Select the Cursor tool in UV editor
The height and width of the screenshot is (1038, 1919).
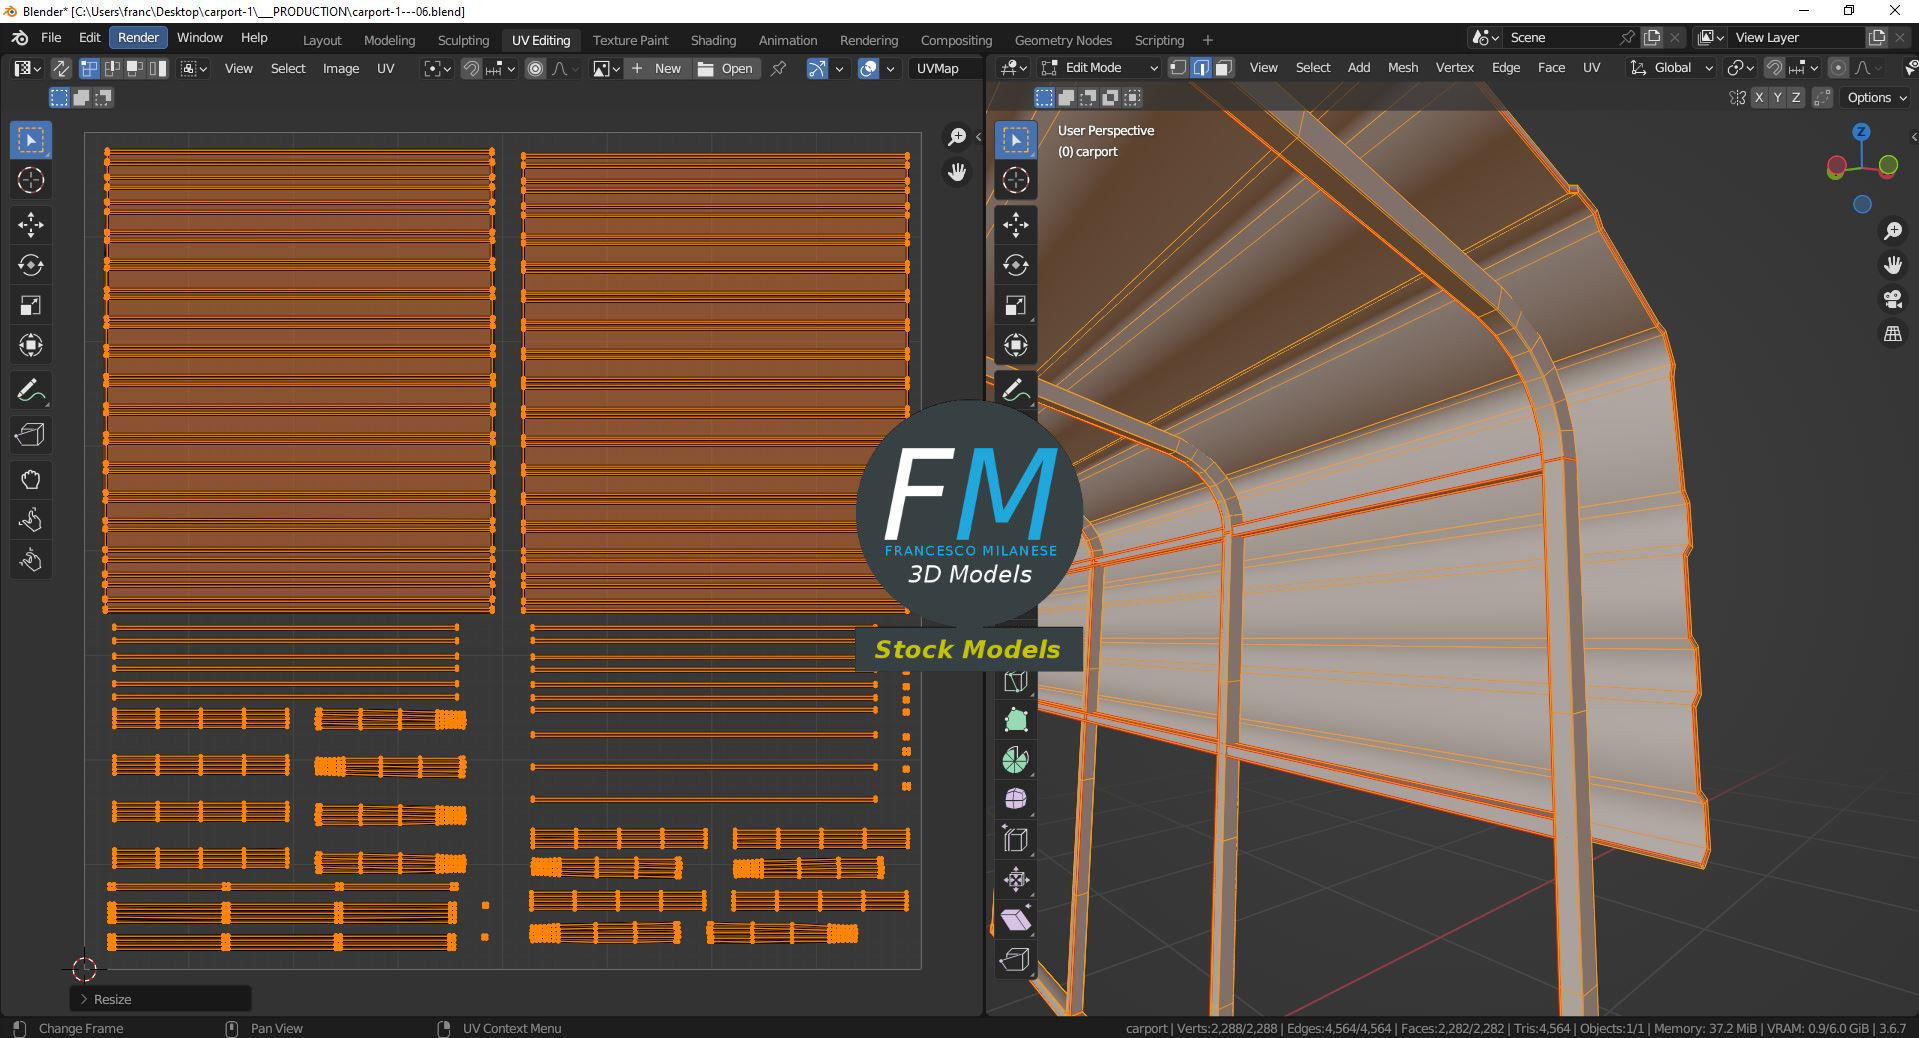(31, 180)
